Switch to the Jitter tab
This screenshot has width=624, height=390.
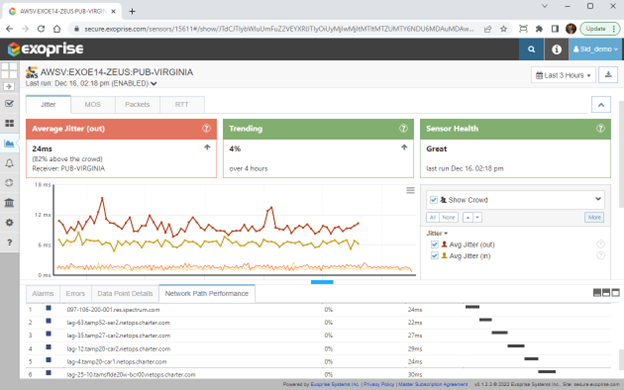[x=48, y=104]
